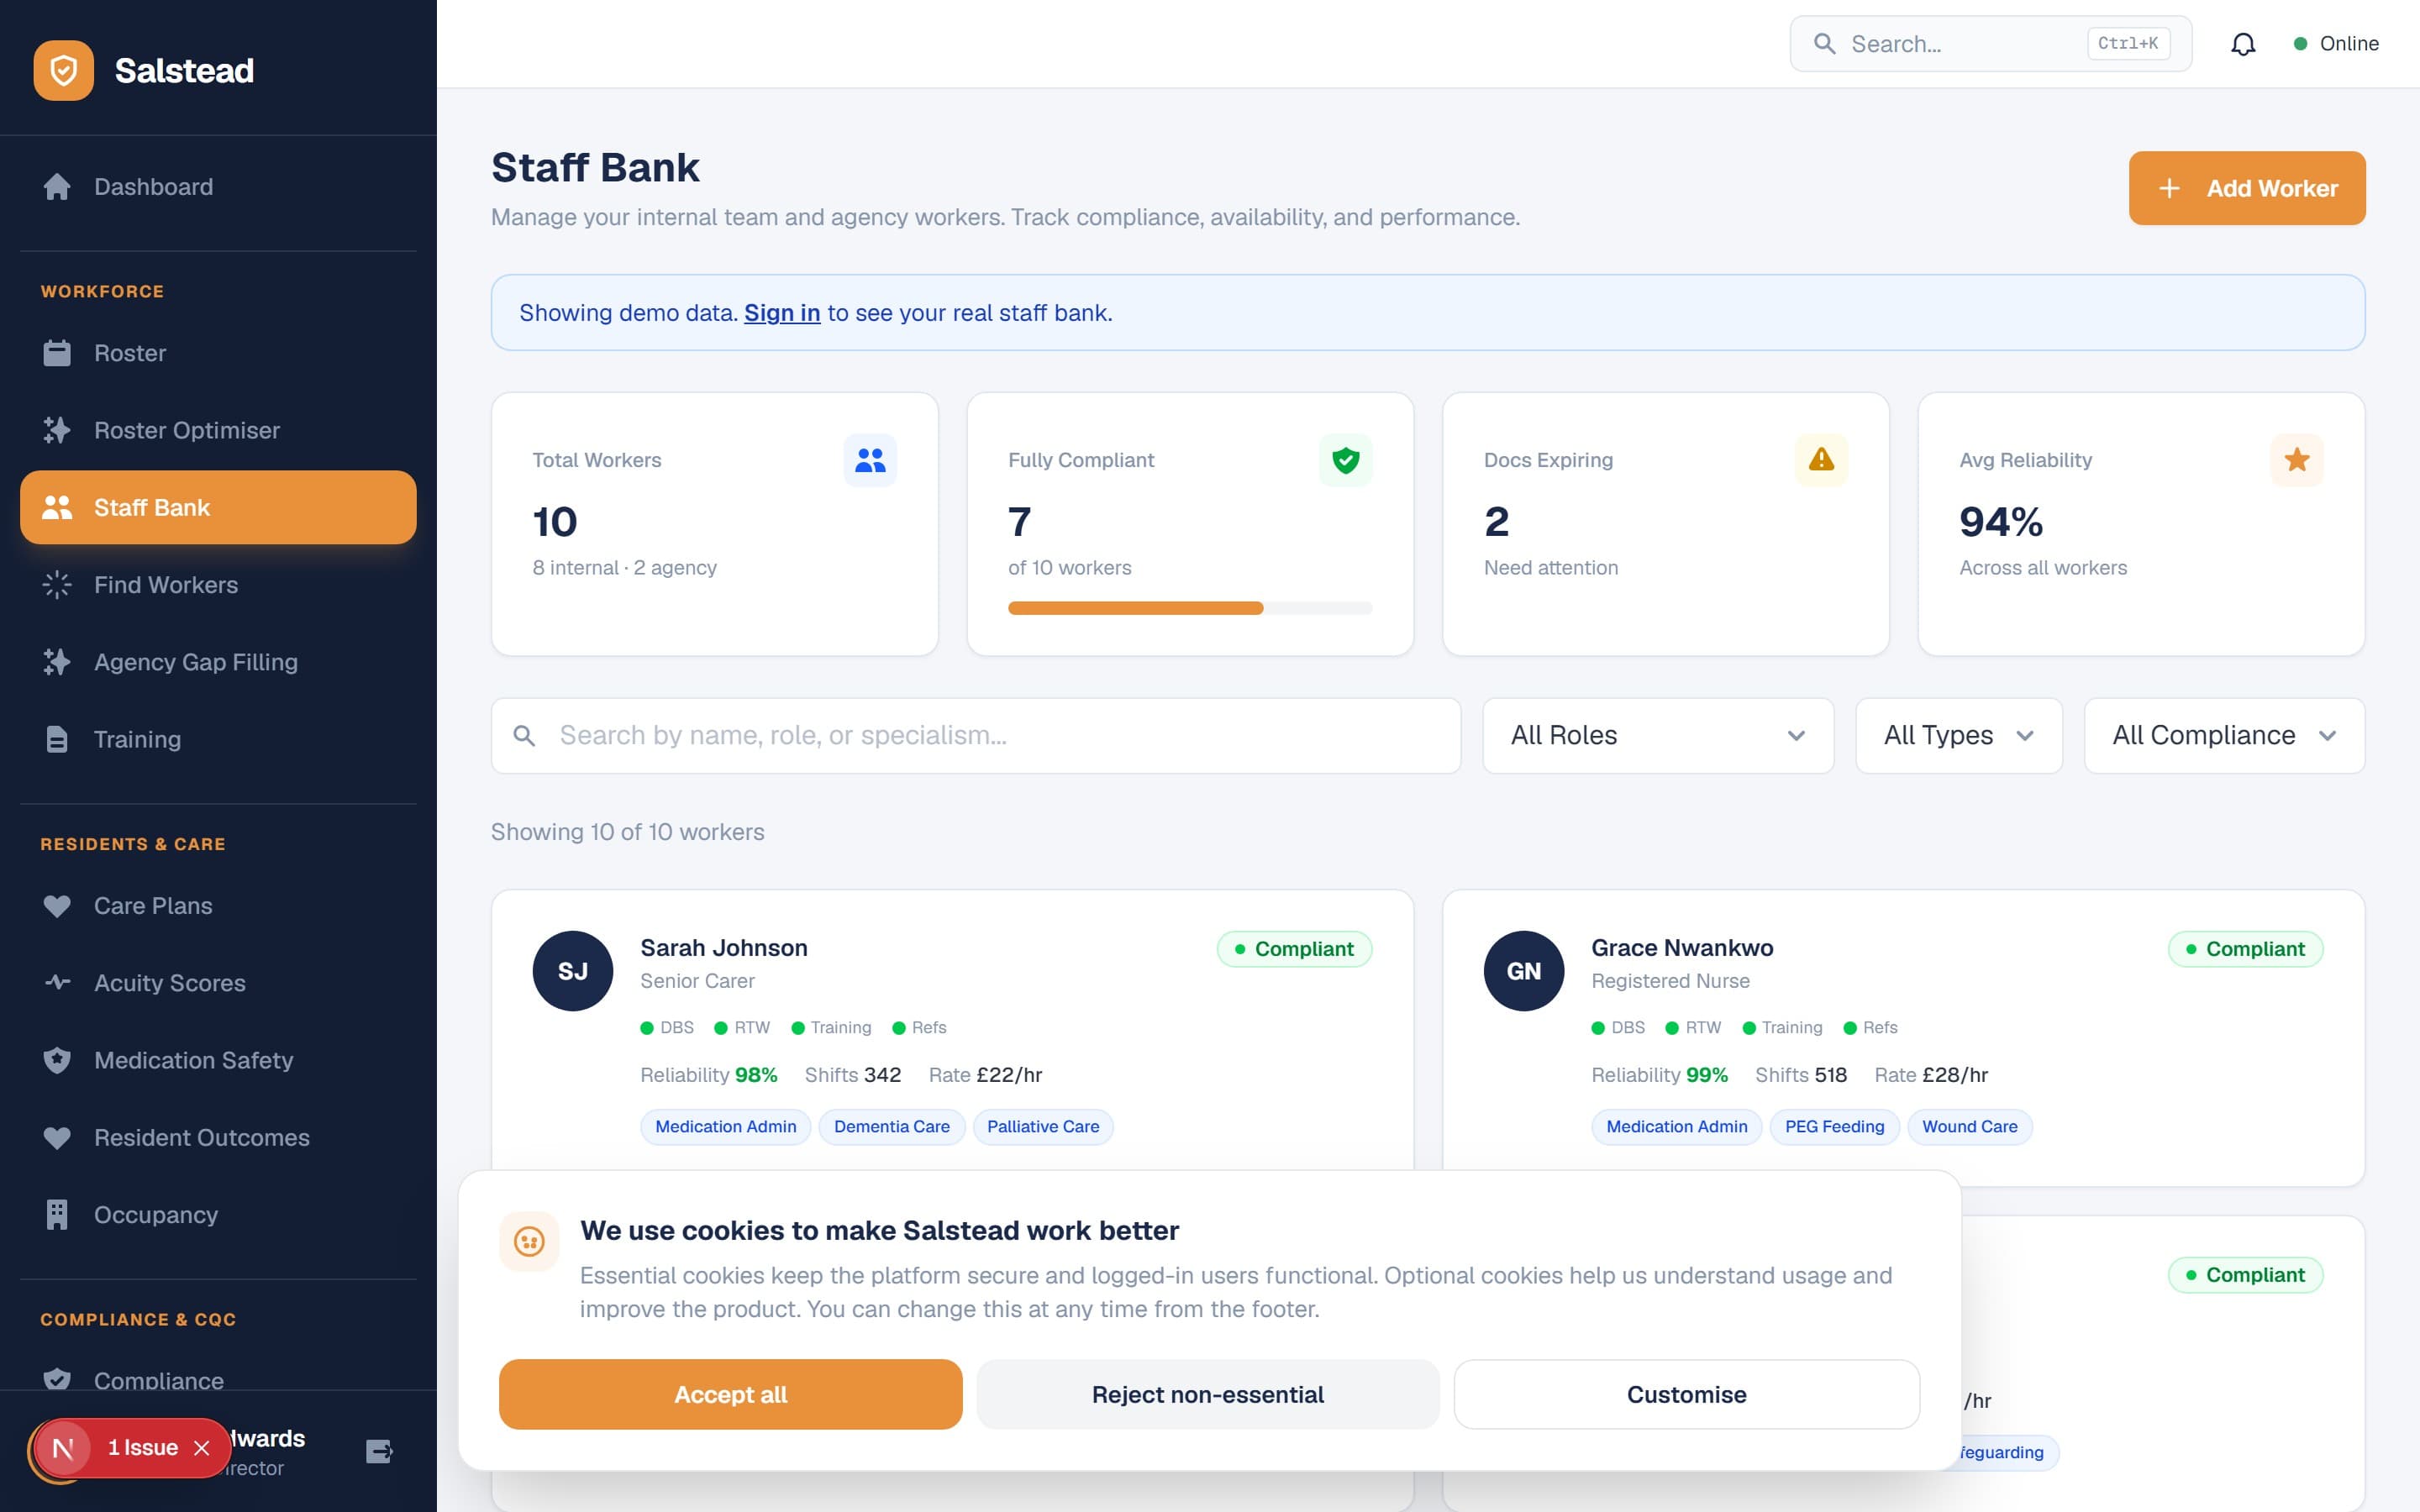
Task: Open Sarah Johnson's worker name
Action: tap(724, 948)
